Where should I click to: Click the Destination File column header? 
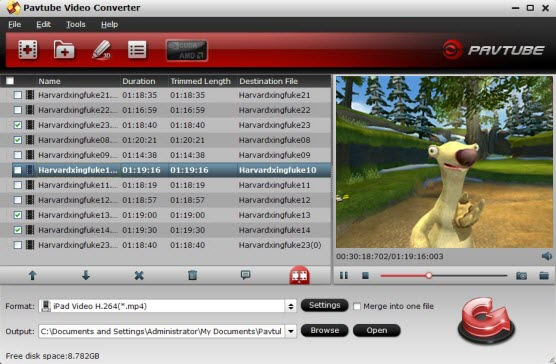click(268, 81)
